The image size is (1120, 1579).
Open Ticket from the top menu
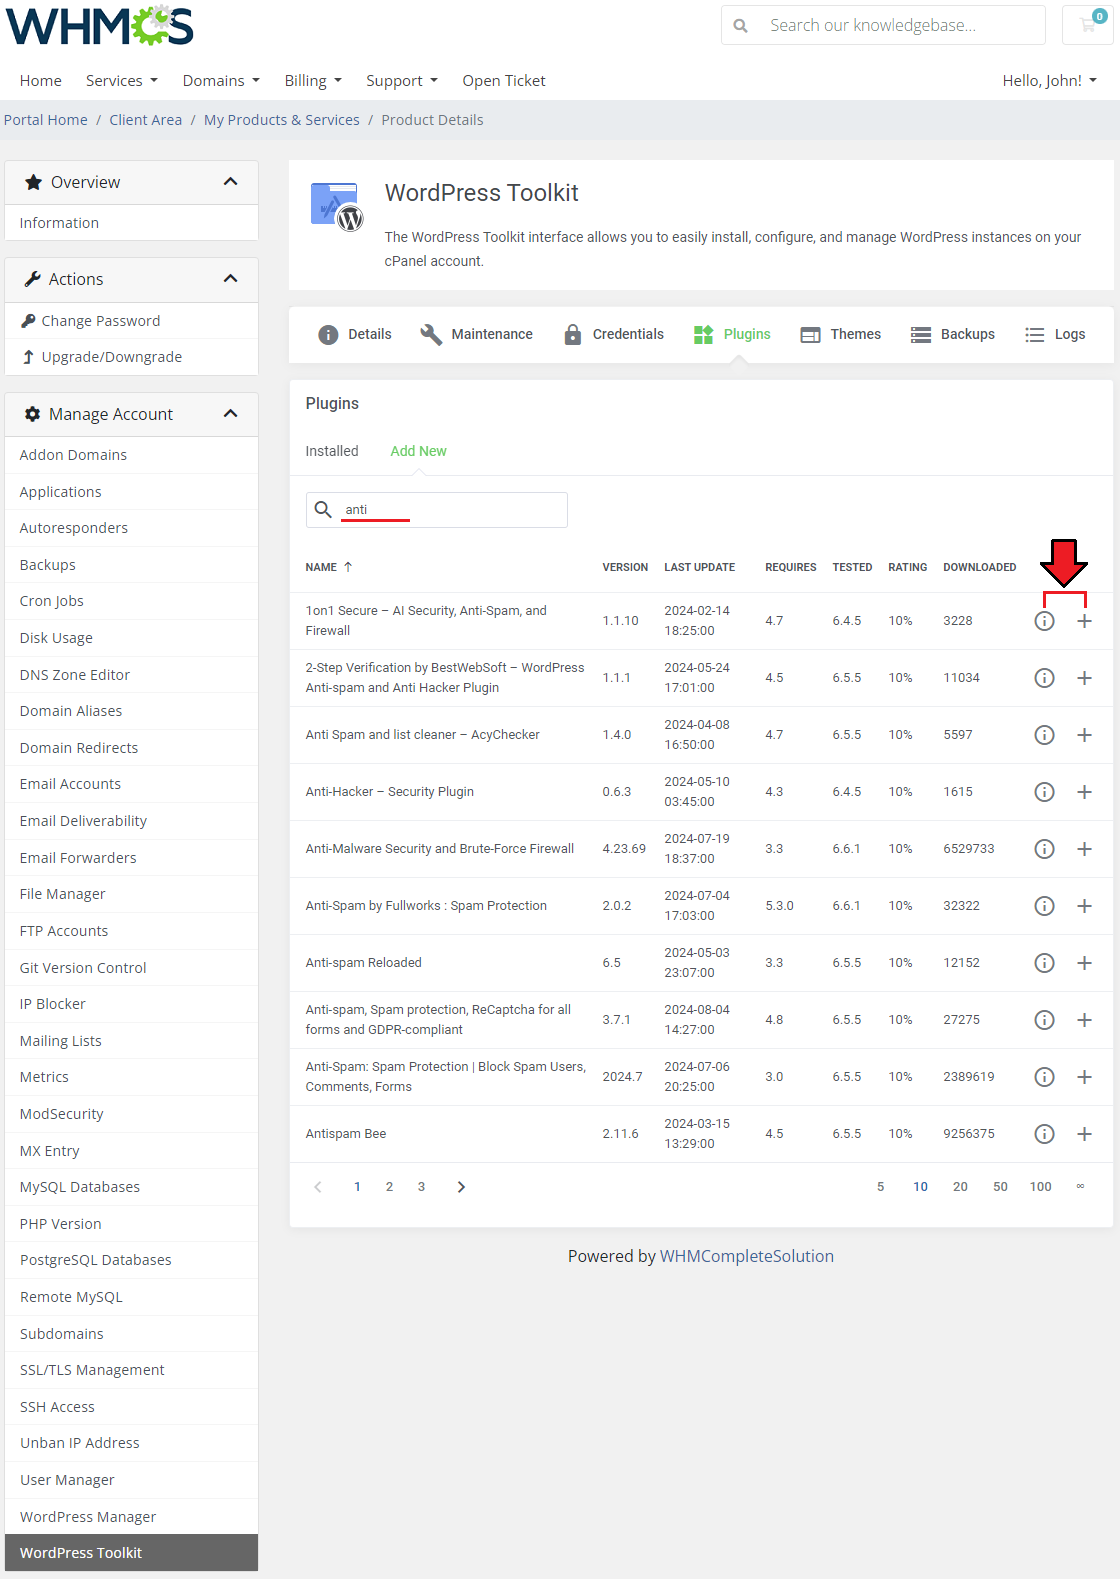(504, 81)
